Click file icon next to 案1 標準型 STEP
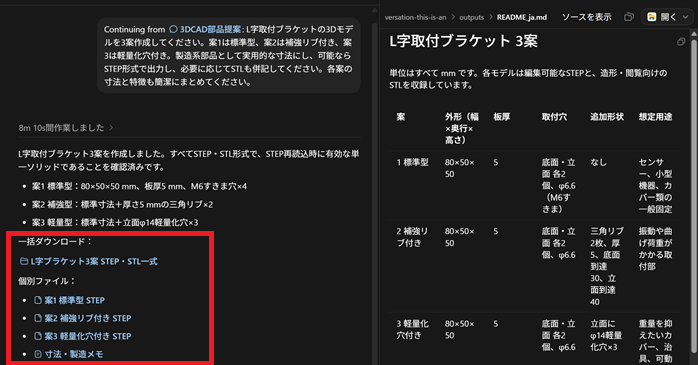The height and width of the screenshot is (365, 698). (38, 300)
